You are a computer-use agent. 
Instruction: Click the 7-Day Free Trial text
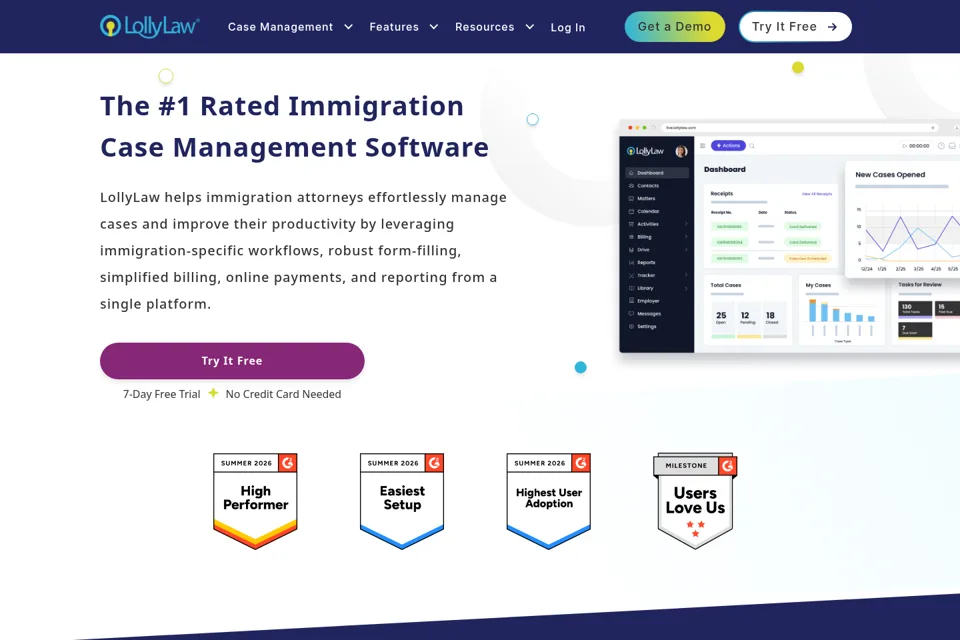pos(162,394)
